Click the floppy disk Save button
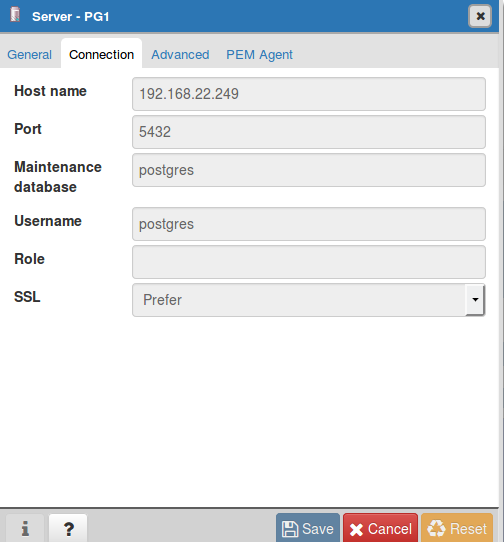The image size is (504, 542). (x=308, y=528)
